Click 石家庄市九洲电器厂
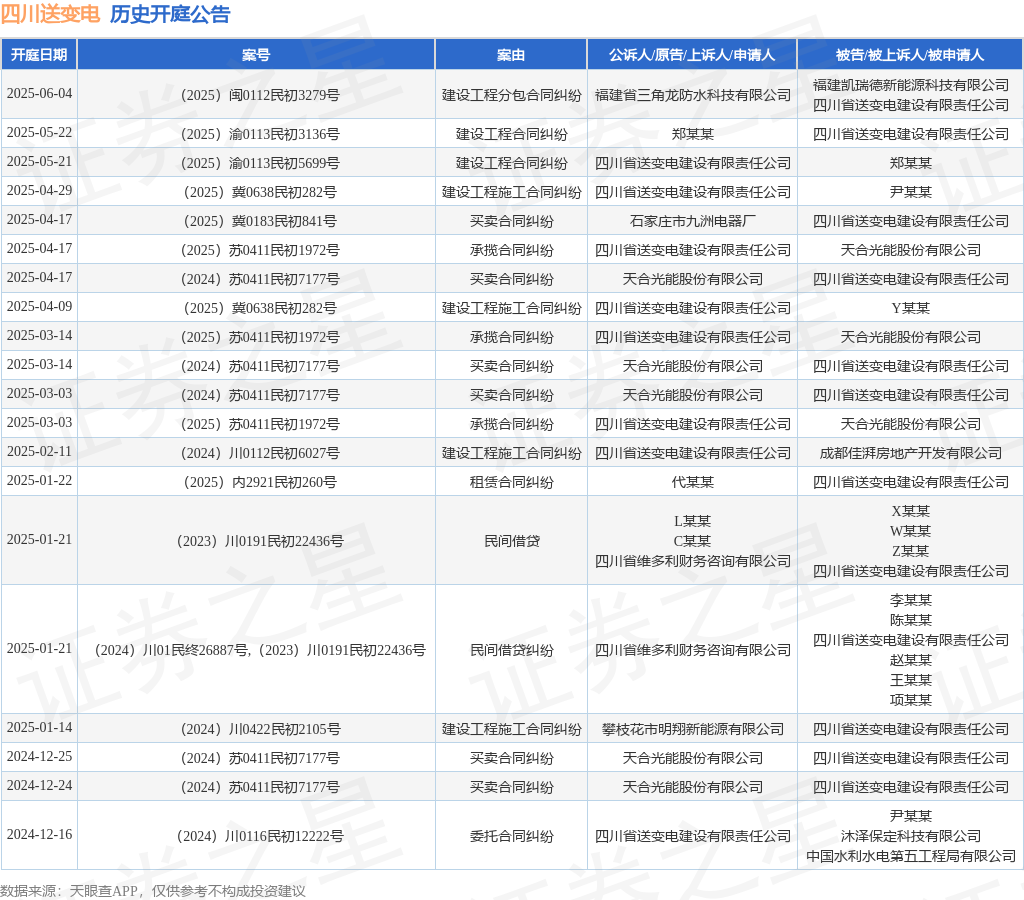This screenshot has width=1024, height=900. pyautogui.click(x=692, y=221)
